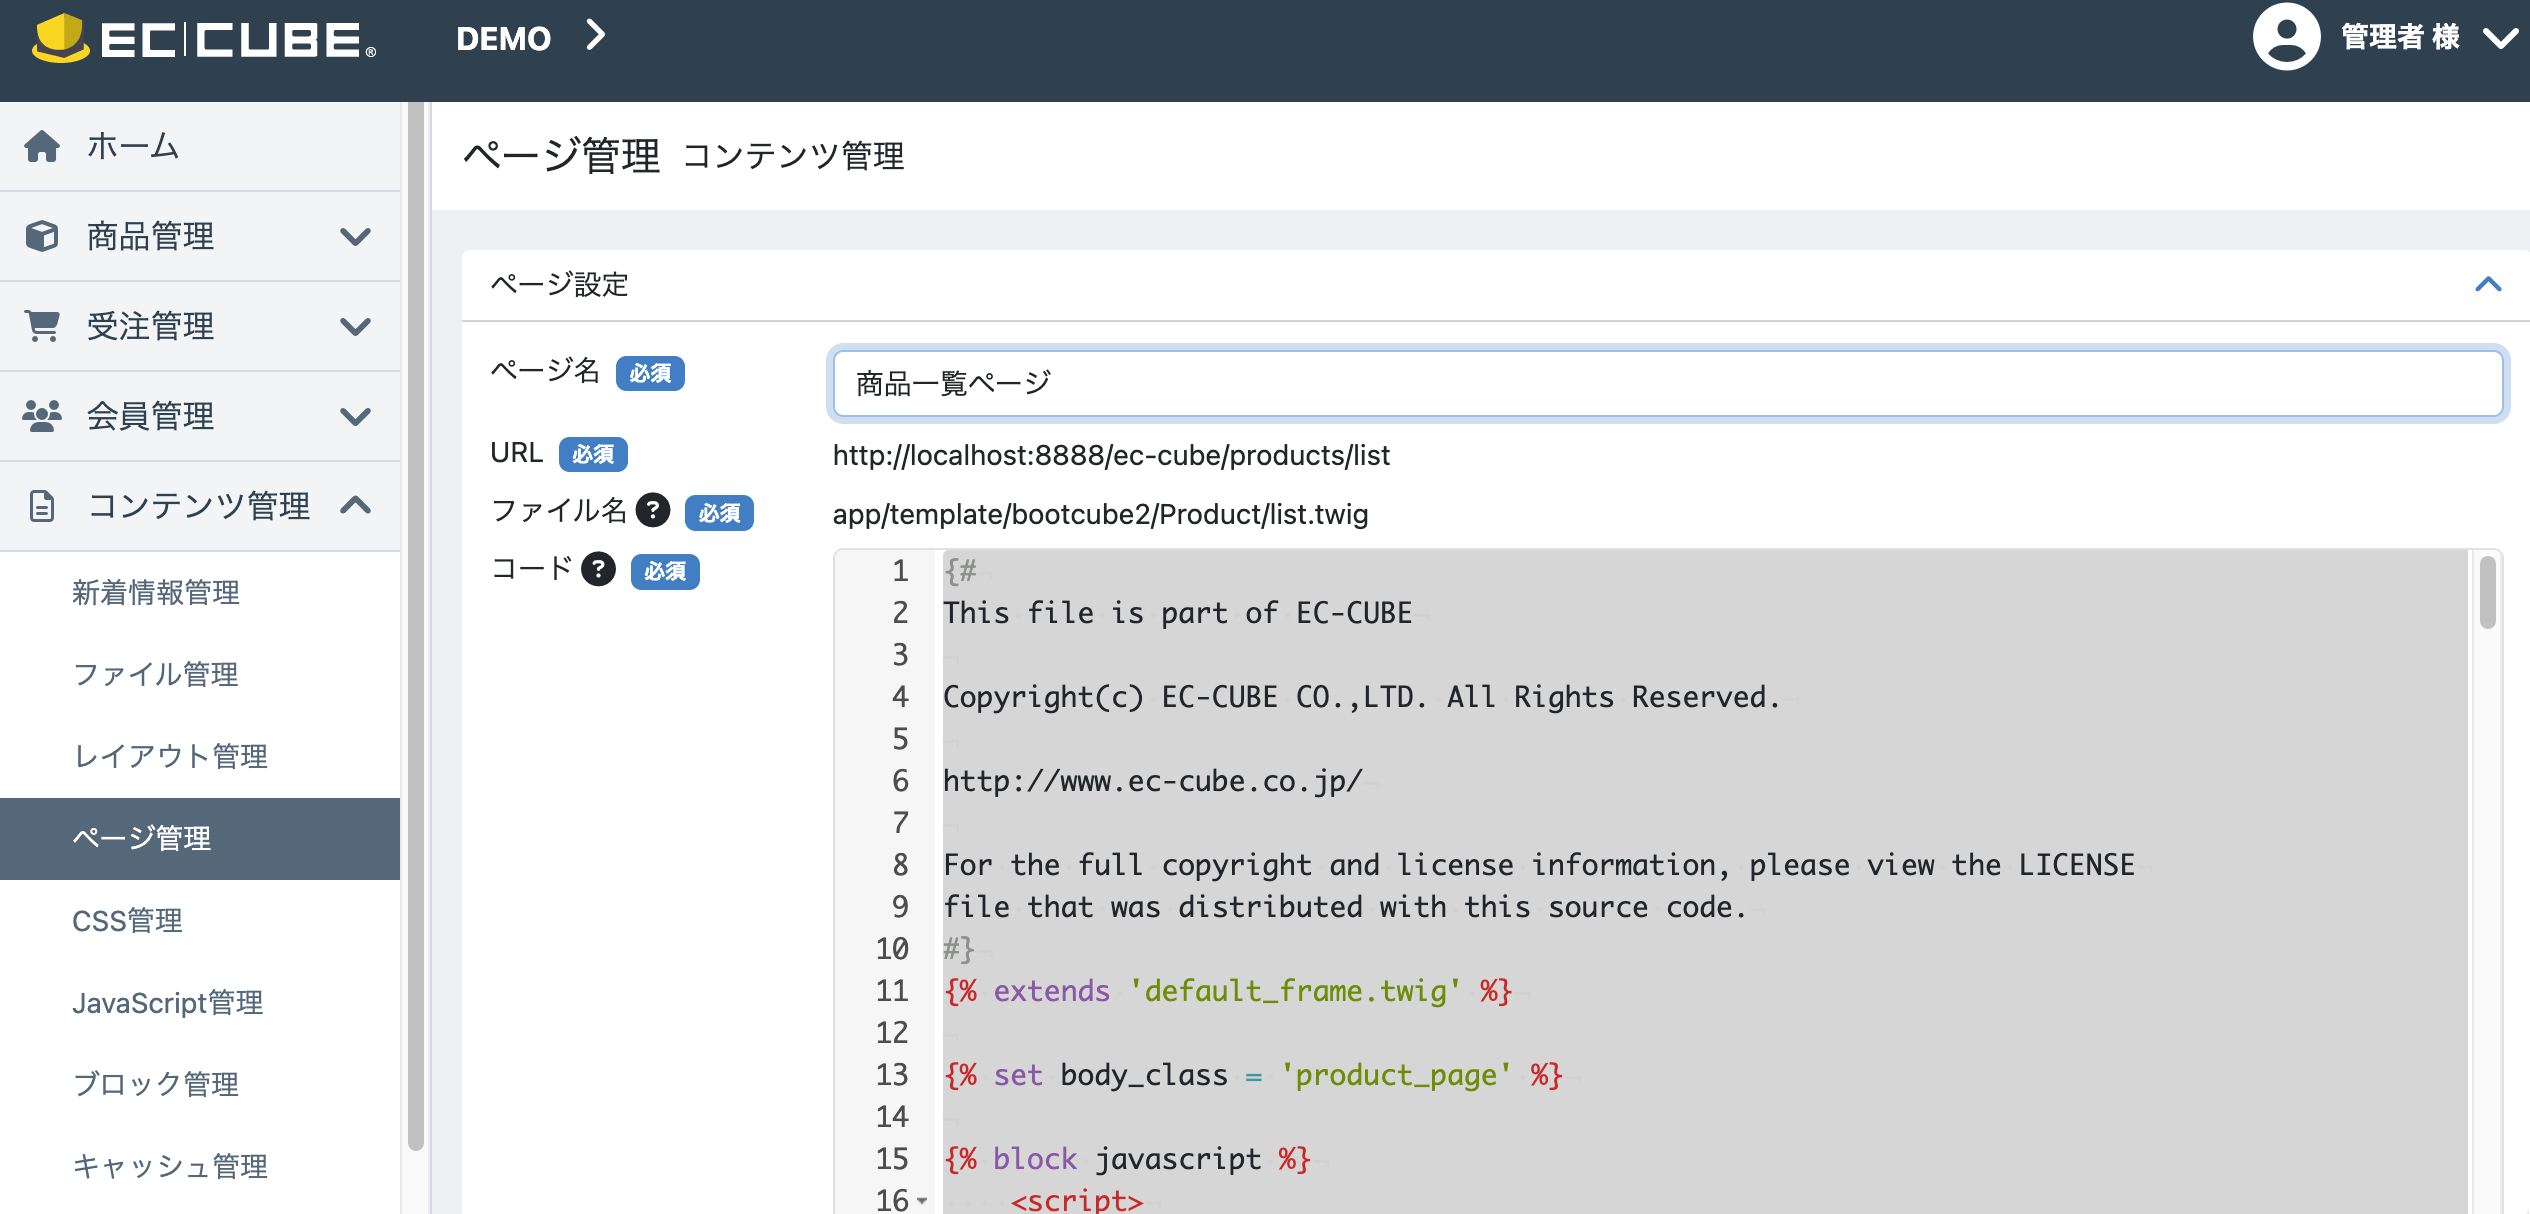Click the 必須 badge beside ページ名
2530x1214 pixels.
pos(650,373)
